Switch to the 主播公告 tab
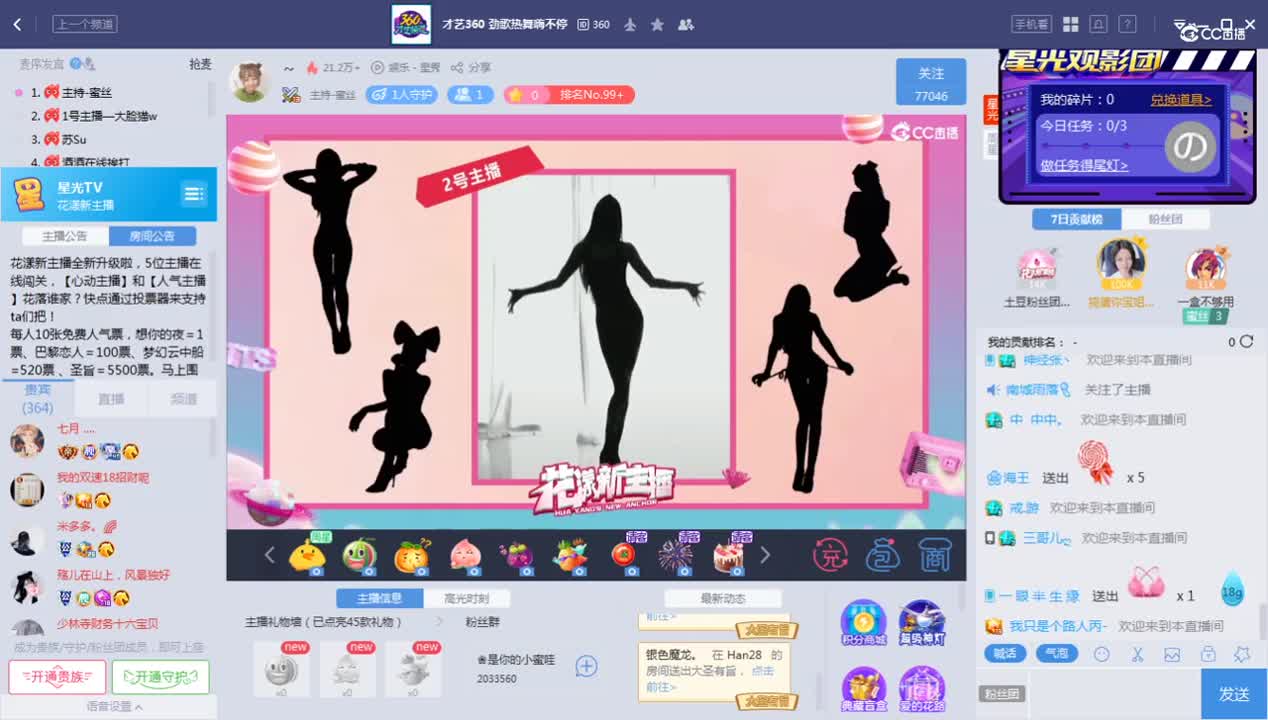This screenshot has height=720, width=1268. pos(65,236)
